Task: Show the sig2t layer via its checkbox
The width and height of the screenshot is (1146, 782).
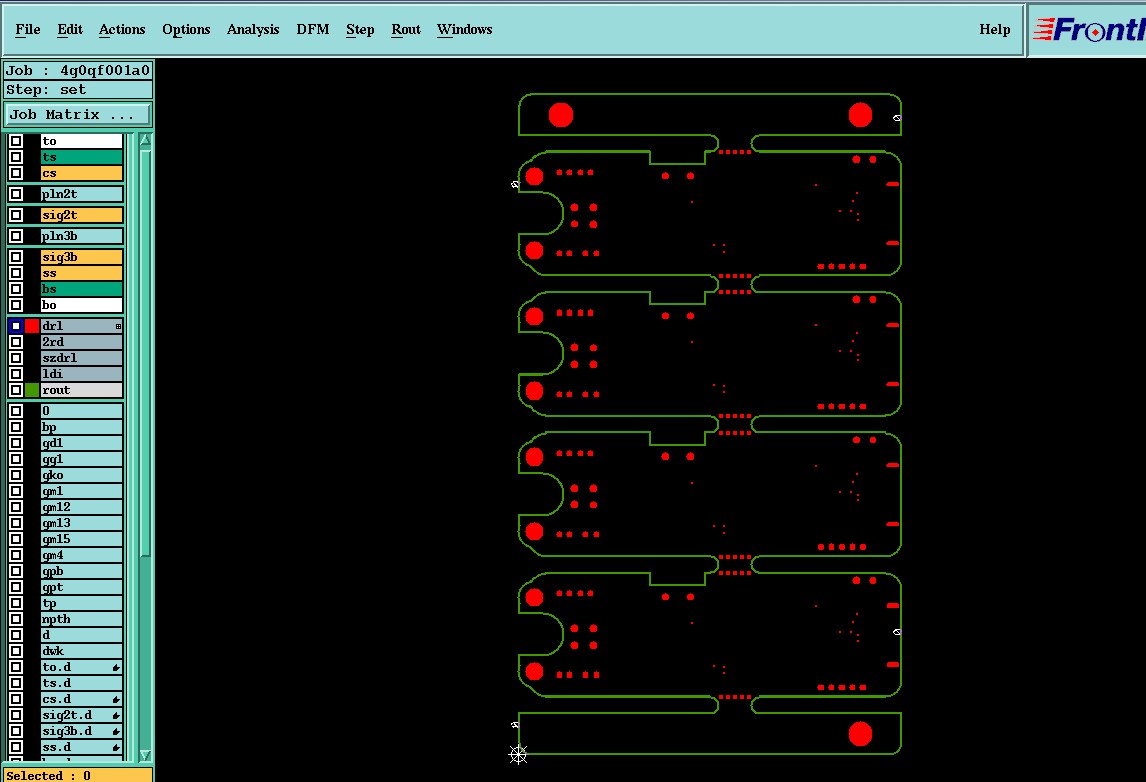Action: pyautogui.click(x=16, y=215)
